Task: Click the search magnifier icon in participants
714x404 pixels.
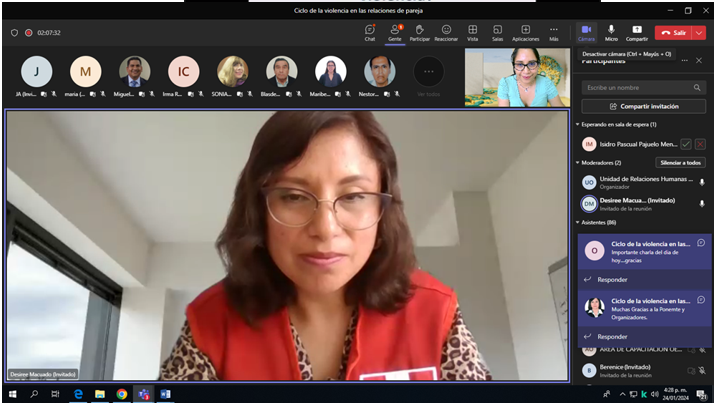Action: (x=697, y=87)
